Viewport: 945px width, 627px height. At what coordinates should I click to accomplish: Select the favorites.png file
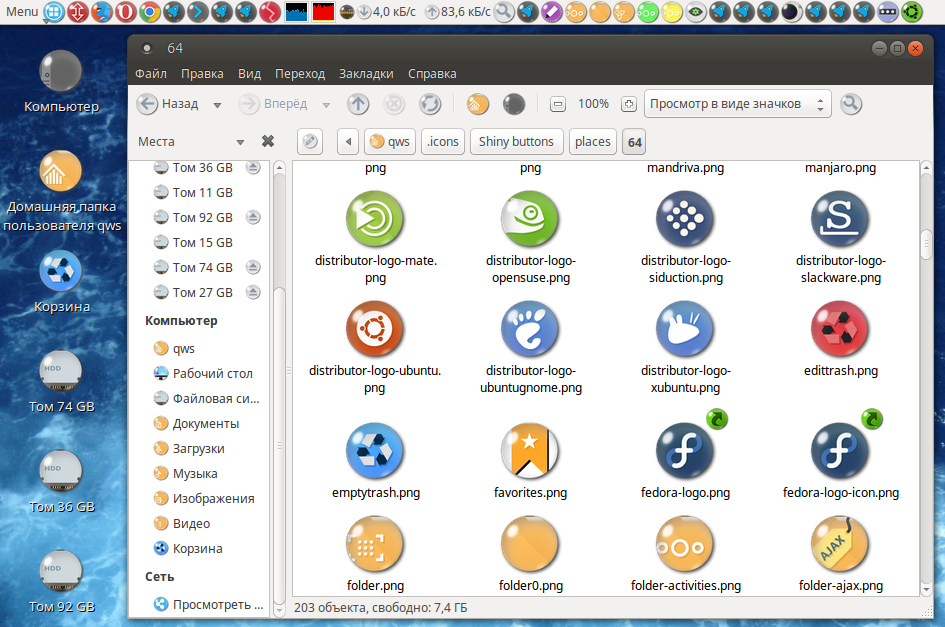[530, 461]
